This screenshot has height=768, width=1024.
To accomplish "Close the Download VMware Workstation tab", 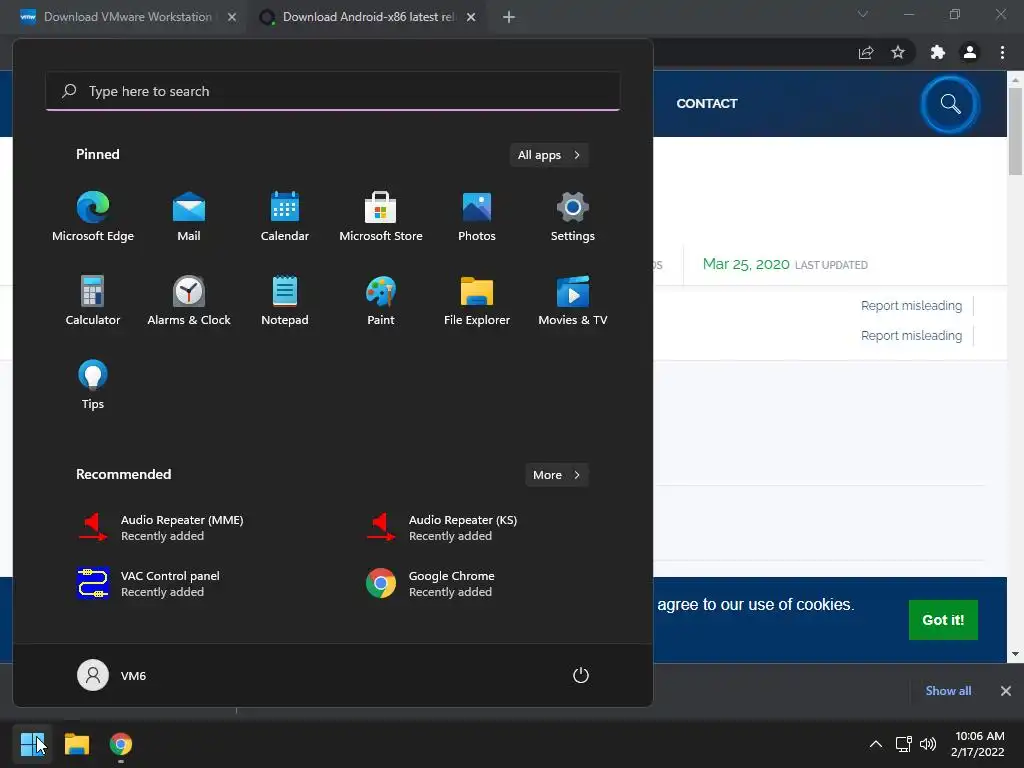I will 232,17.
